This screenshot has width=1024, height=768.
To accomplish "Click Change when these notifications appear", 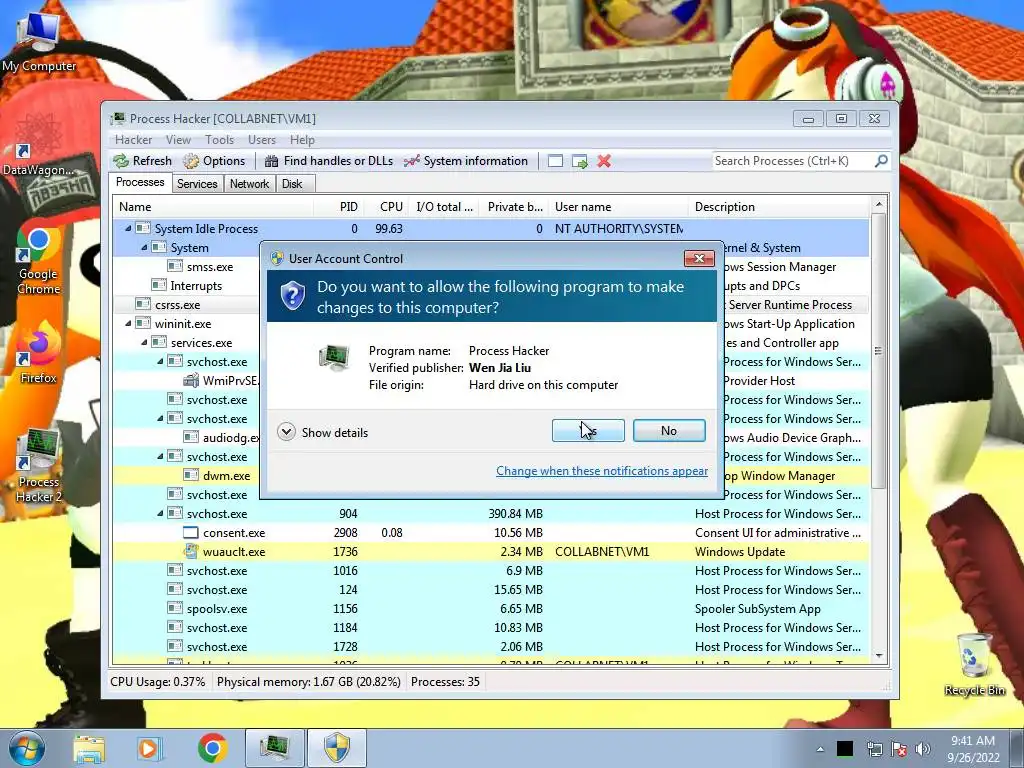I will point(602,471).
